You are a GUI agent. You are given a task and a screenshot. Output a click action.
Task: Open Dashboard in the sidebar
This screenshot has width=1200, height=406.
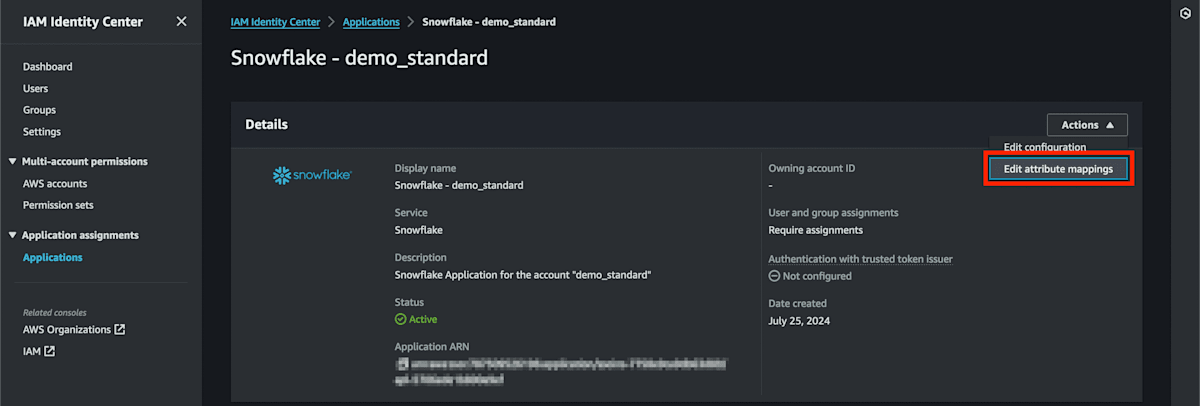tap(48, 67)
